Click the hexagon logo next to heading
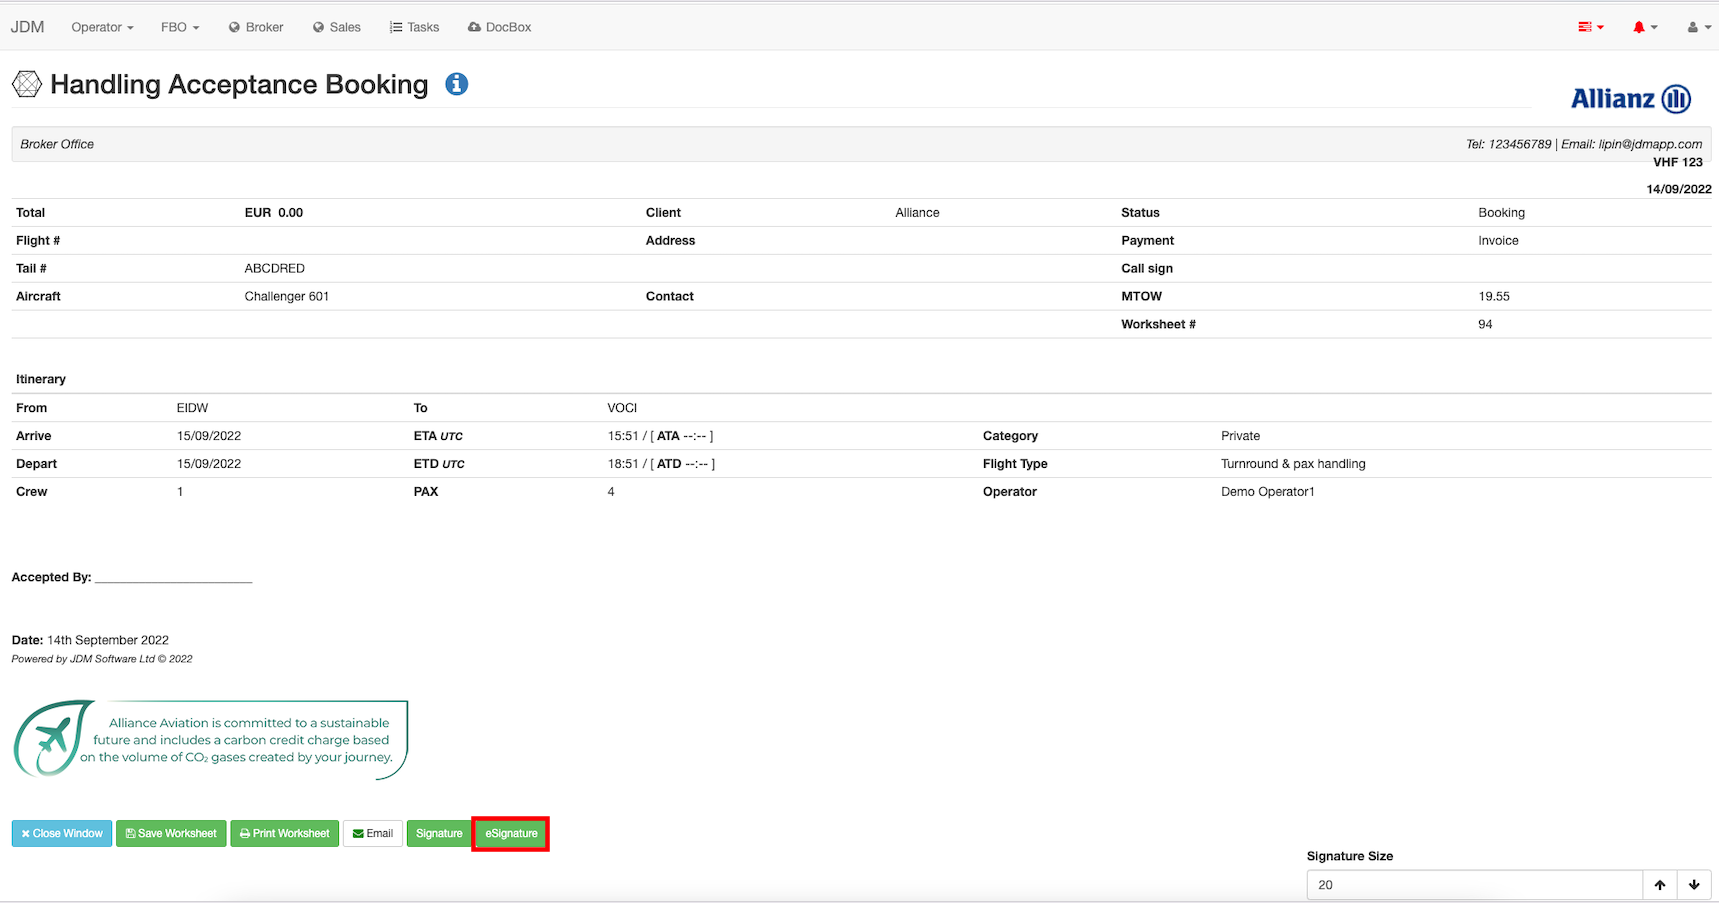This screenshot has height=903, width=1719. click(27, 85)
